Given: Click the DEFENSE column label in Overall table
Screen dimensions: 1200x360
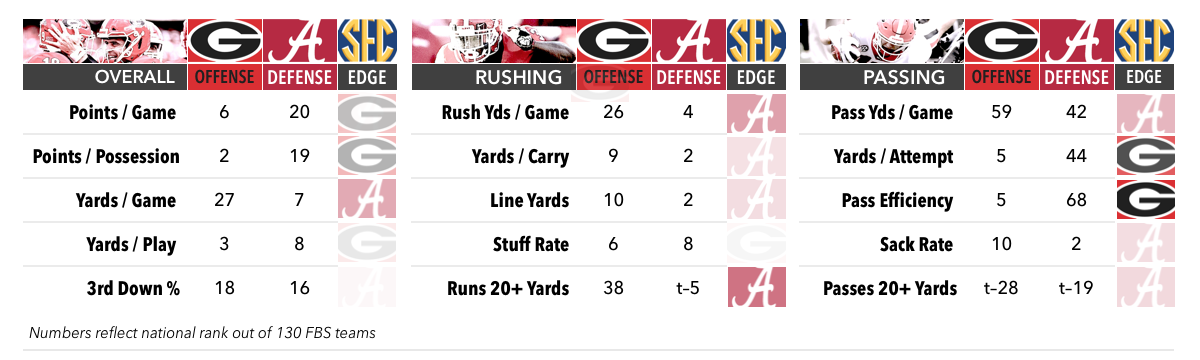Looking at the screenshot, I should pyautogui.click(x=300, y=77).
